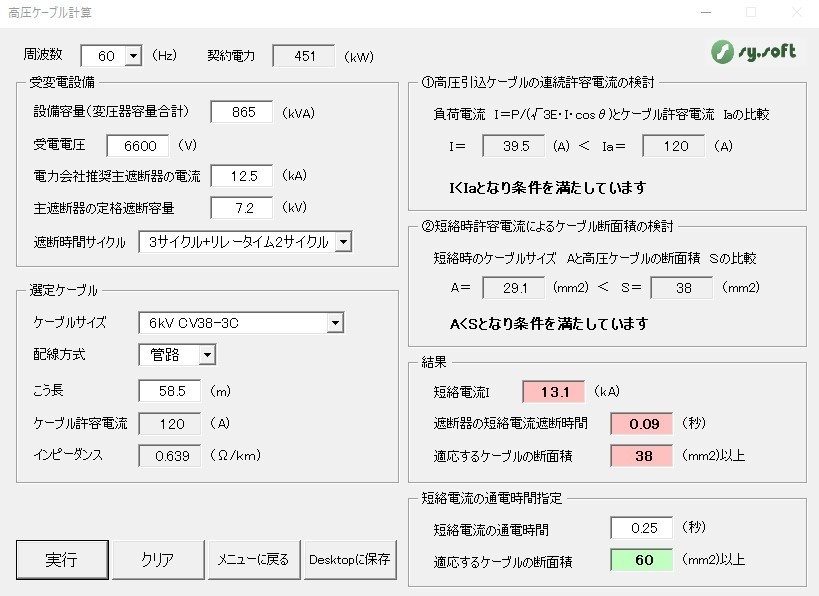Click the pink 短絡電流I result field

click(554, 391)
